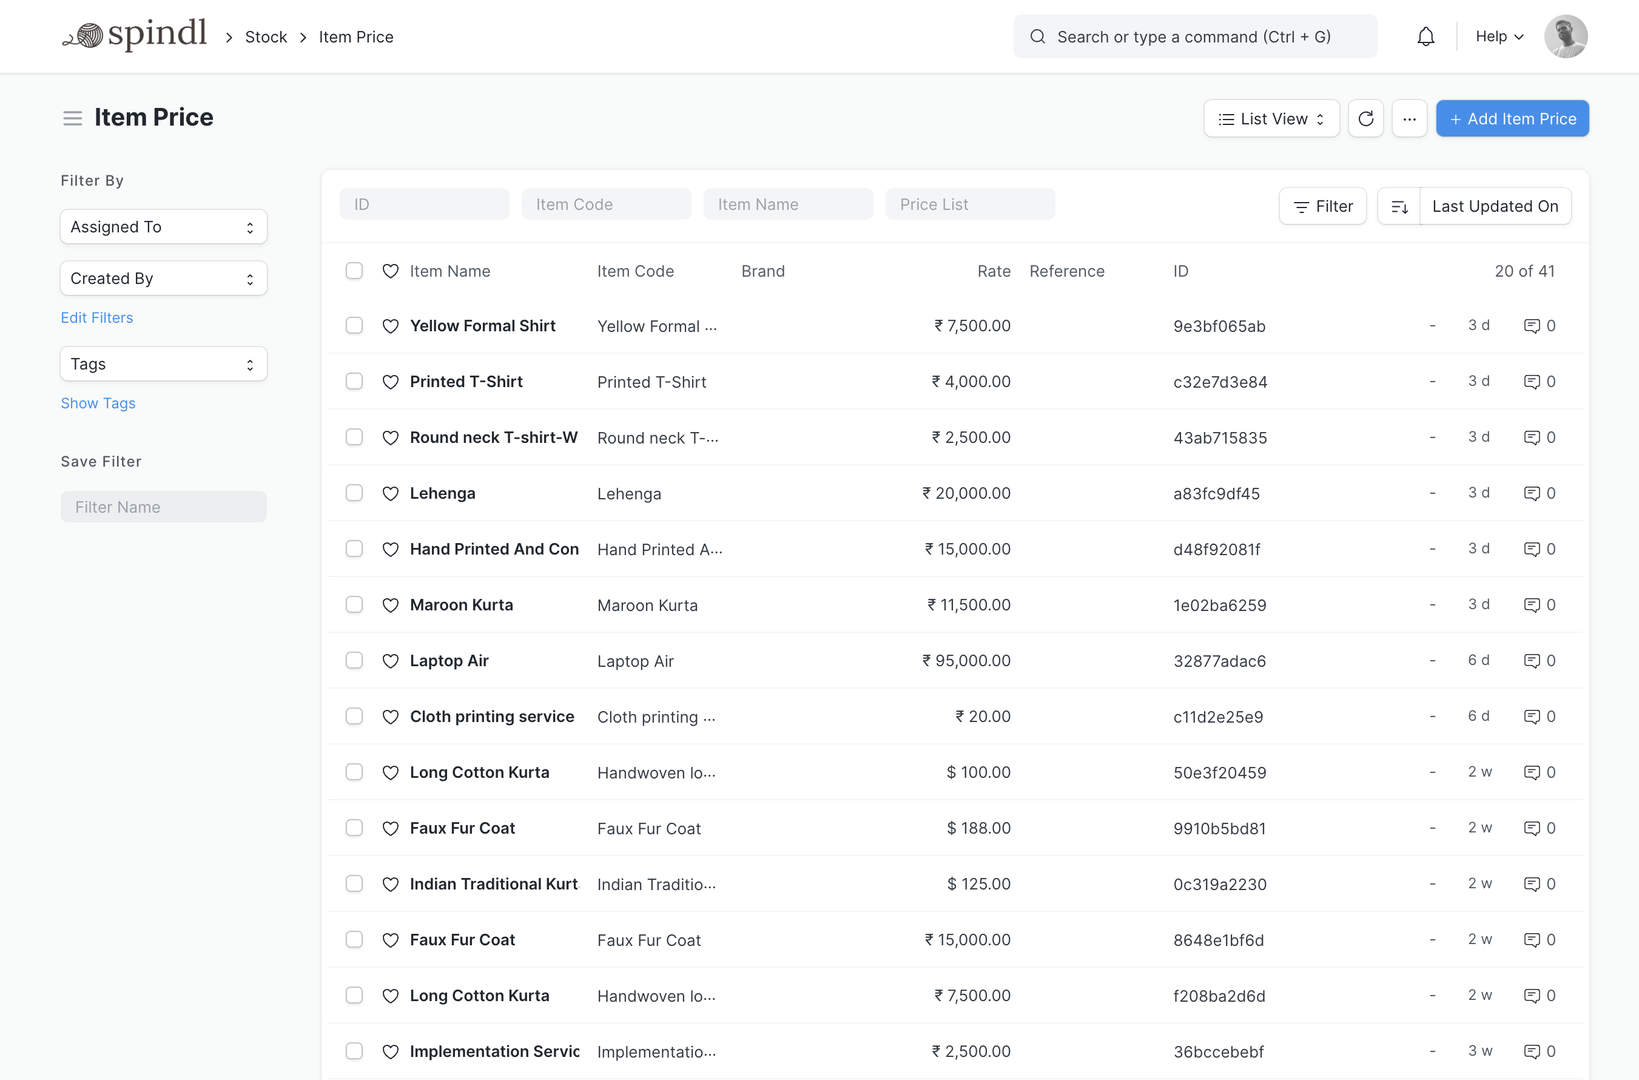Open comments for Lehenga row
The height and width of the screenshot is (1080, 1639).
coord(1539,493)
